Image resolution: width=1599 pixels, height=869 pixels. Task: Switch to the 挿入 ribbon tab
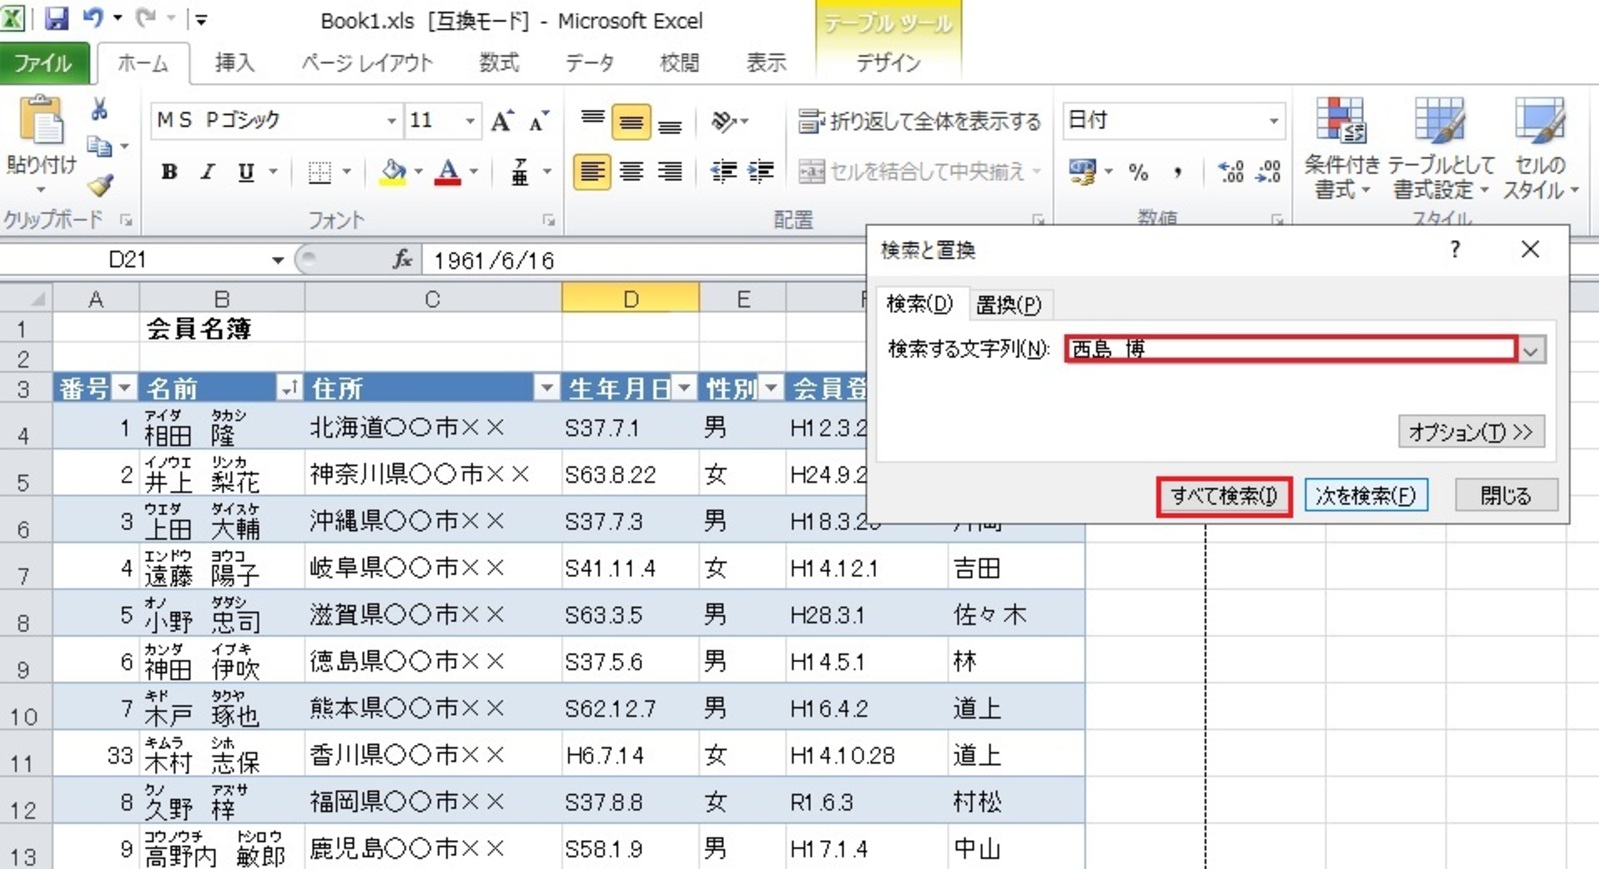click(234, 63)
